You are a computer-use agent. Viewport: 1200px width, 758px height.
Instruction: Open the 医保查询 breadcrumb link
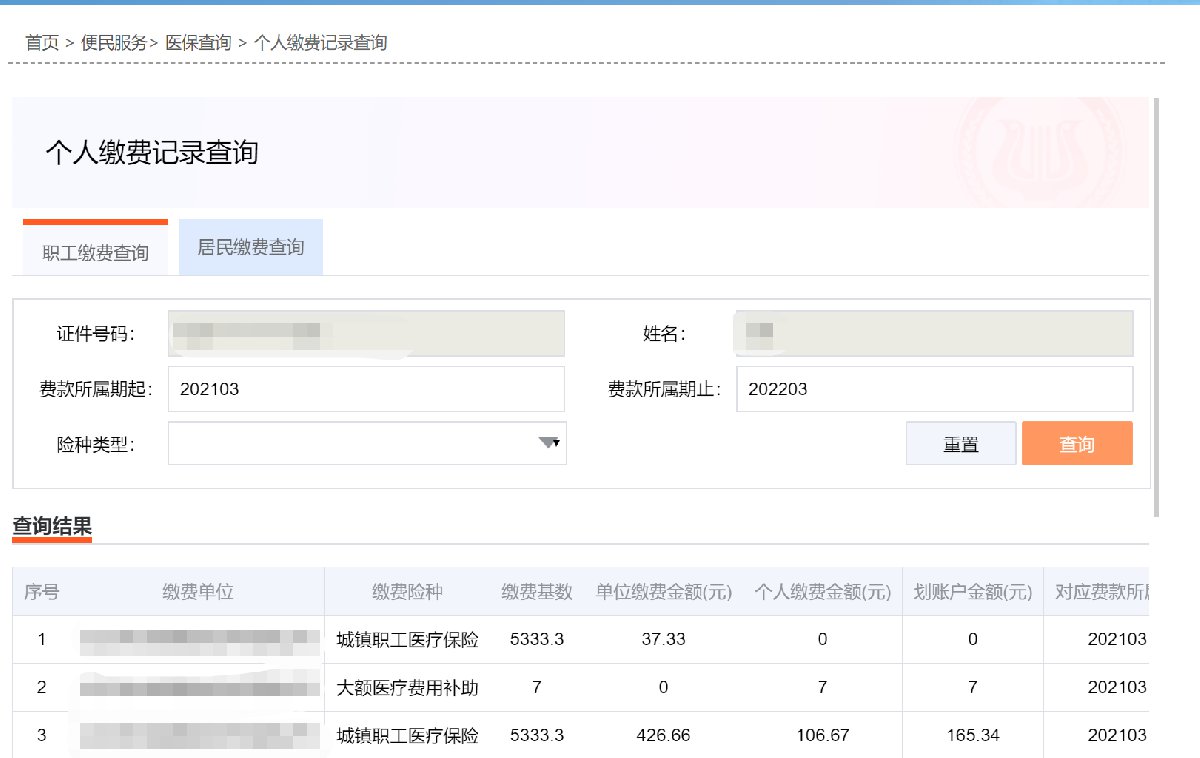pos(198,43)
